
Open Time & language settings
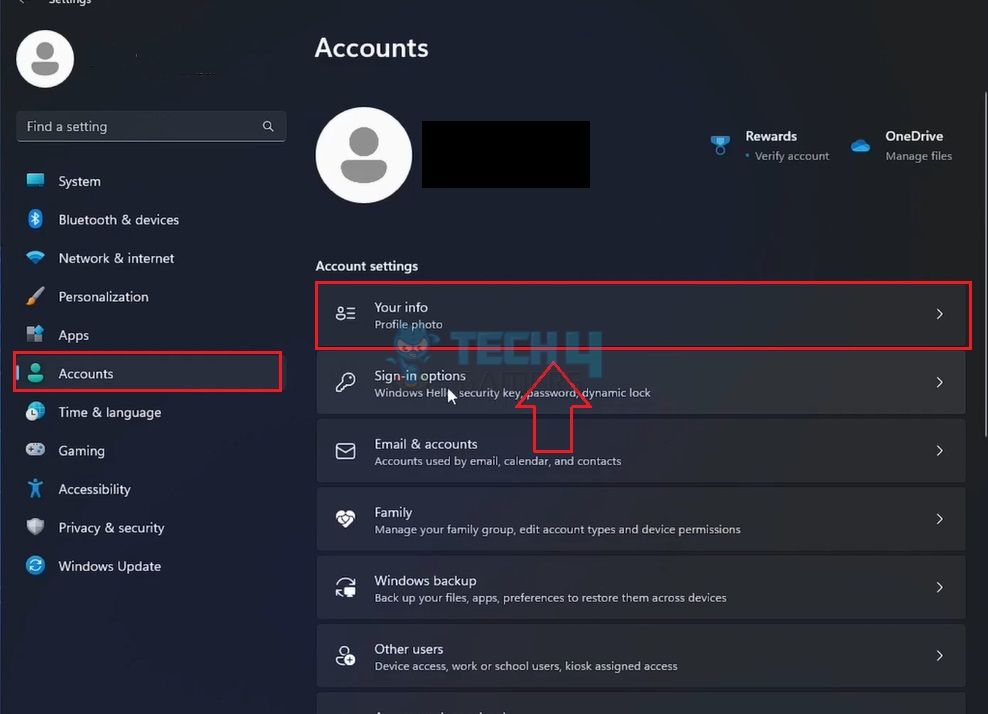coord(34,412)
